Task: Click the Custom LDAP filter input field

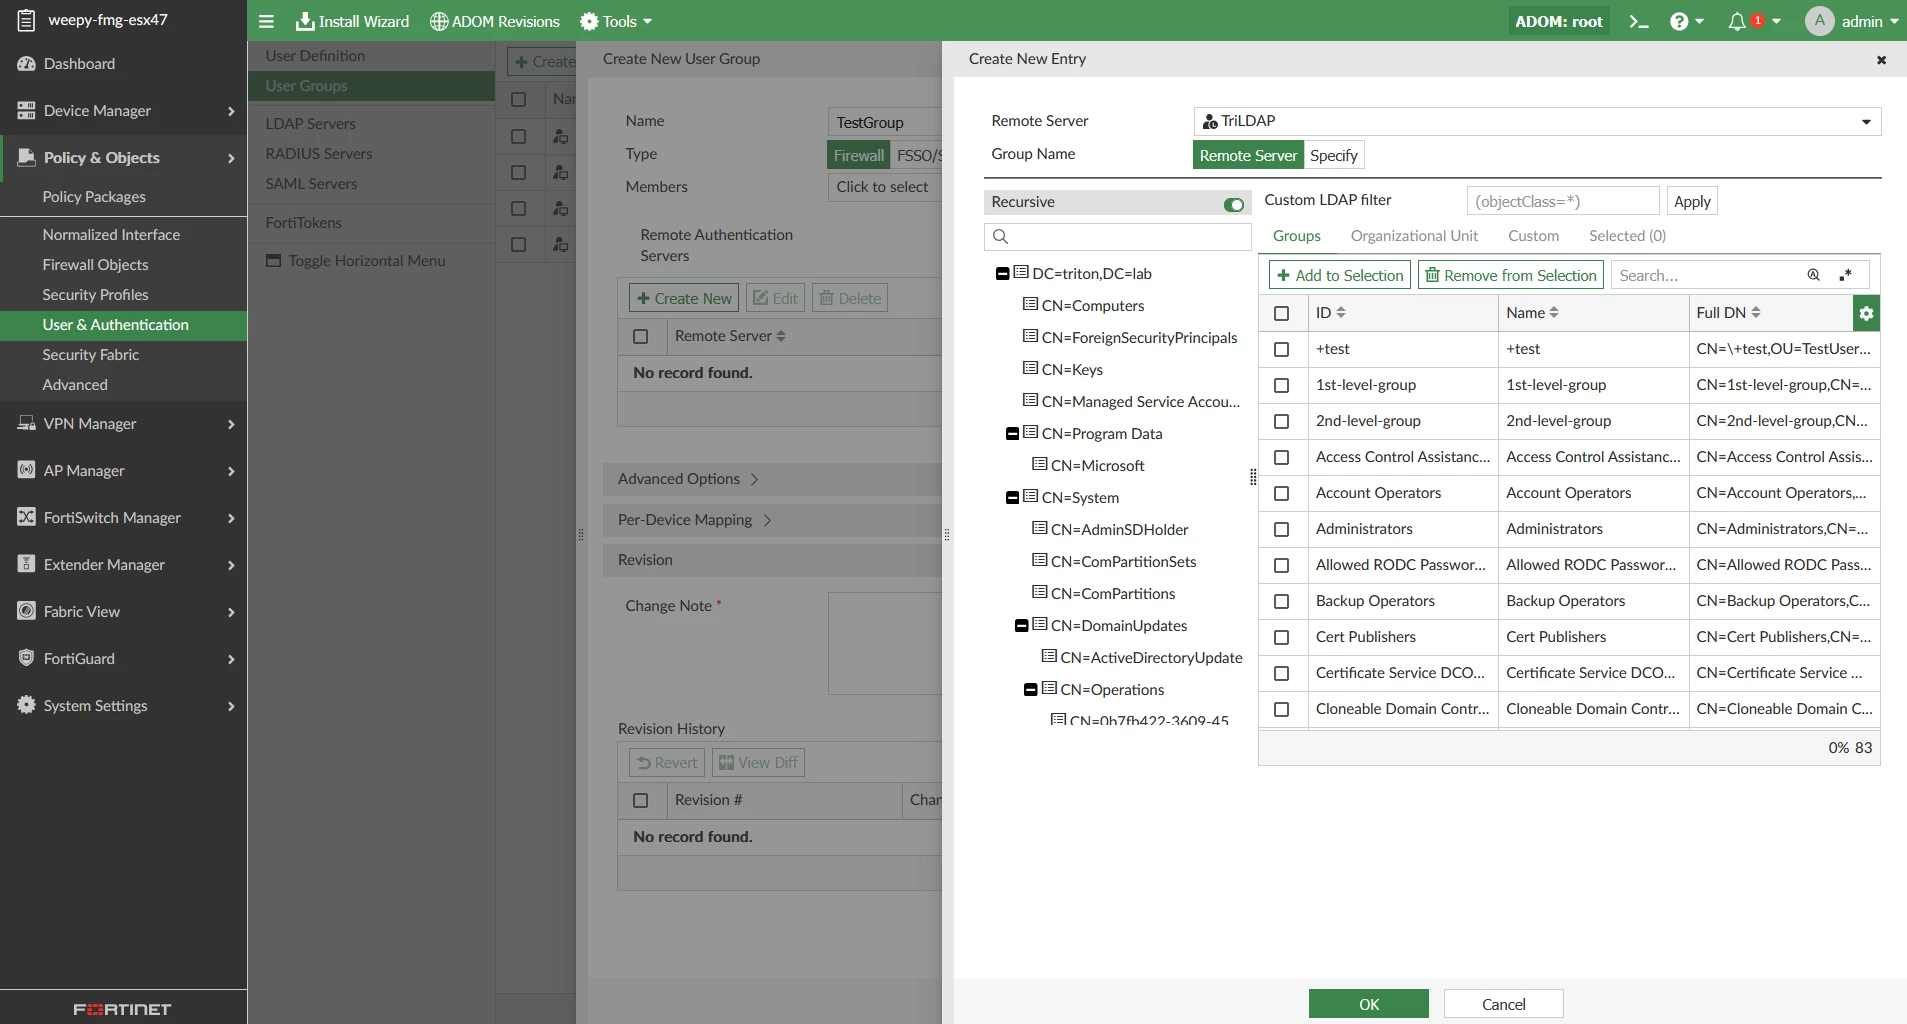Action: tap(1563, 201)
